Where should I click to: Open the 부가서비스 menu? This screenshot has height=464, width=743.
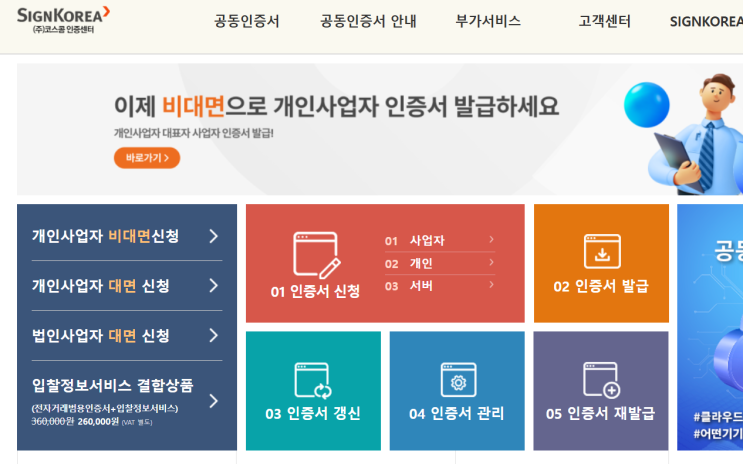point(488,21)
